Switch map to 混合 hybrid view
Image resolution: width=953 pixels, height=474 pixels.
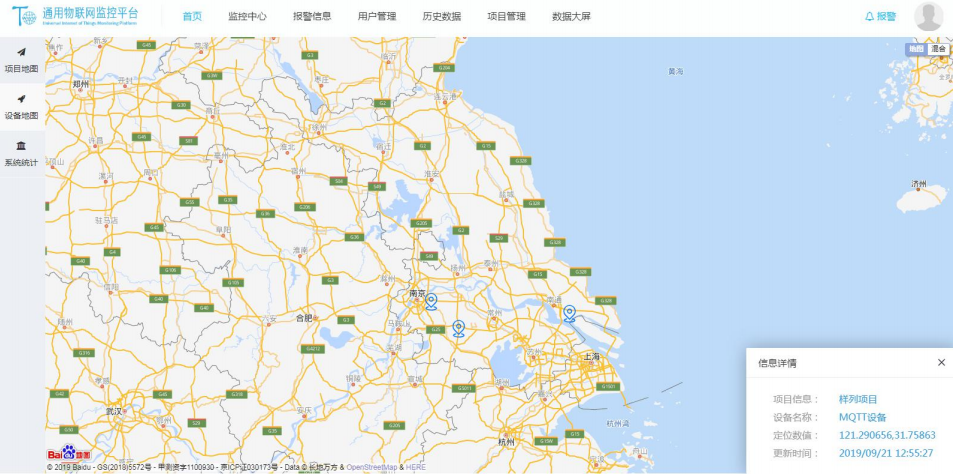[938, 49]
